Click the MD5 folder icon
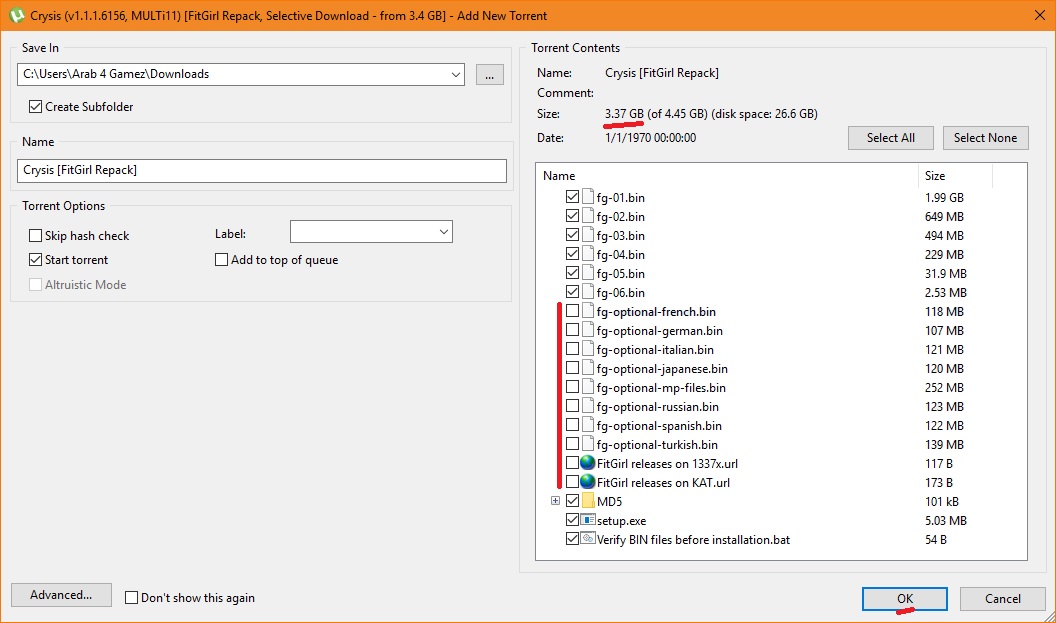Screen dimensions: 1056x623 [x=587, y=501]
